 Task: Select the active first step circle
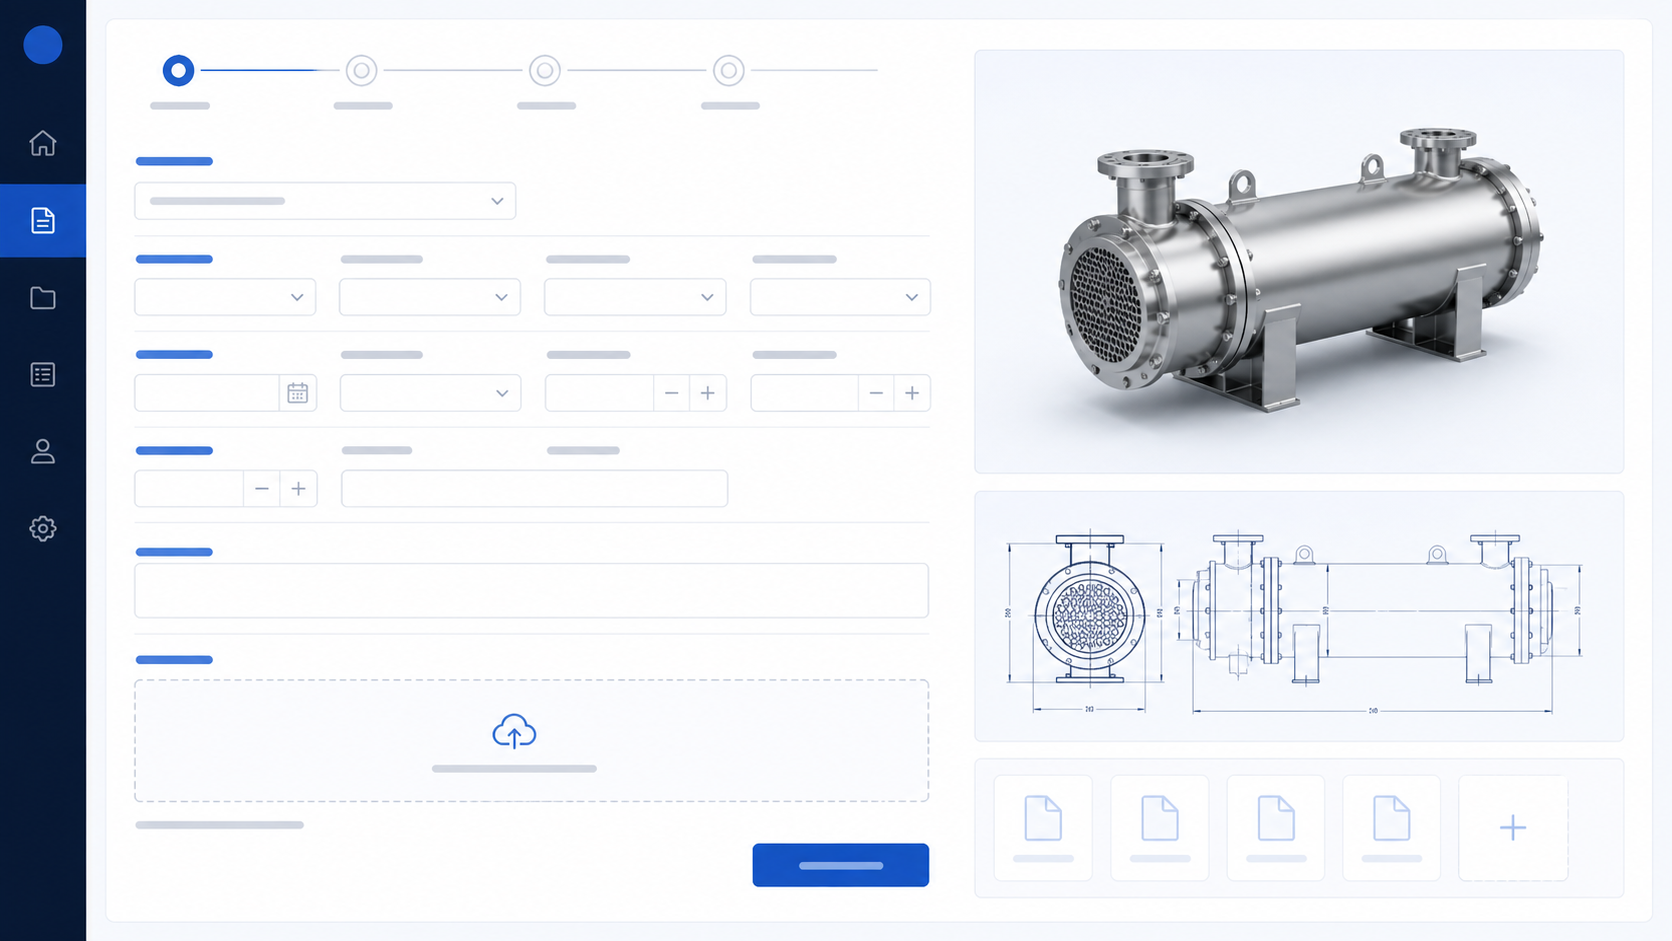[x=178, y=70]
